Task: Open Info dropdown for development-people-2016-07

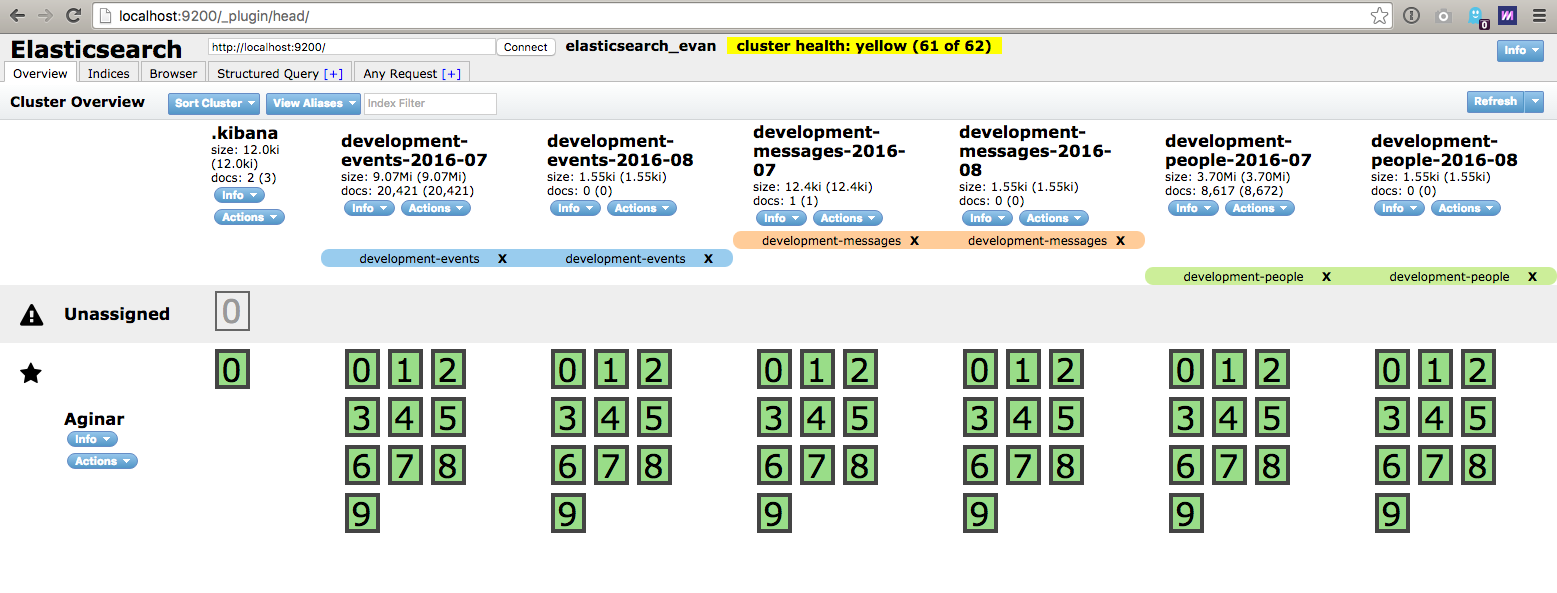Action: click(1193, 208)
